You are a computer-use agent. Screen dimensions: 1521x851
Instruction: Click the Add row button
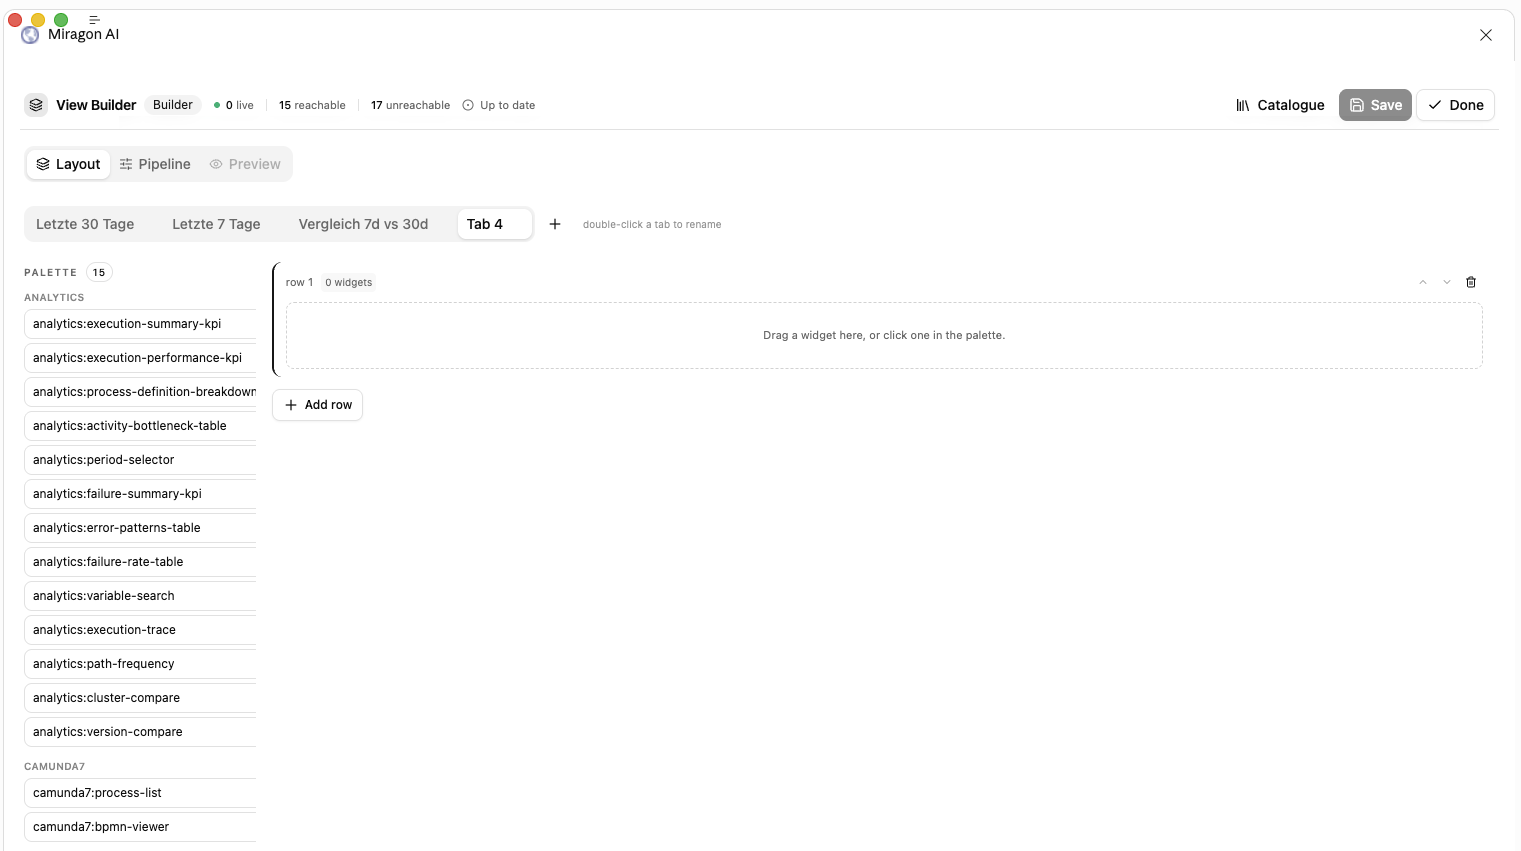click(x=317, y=405)
